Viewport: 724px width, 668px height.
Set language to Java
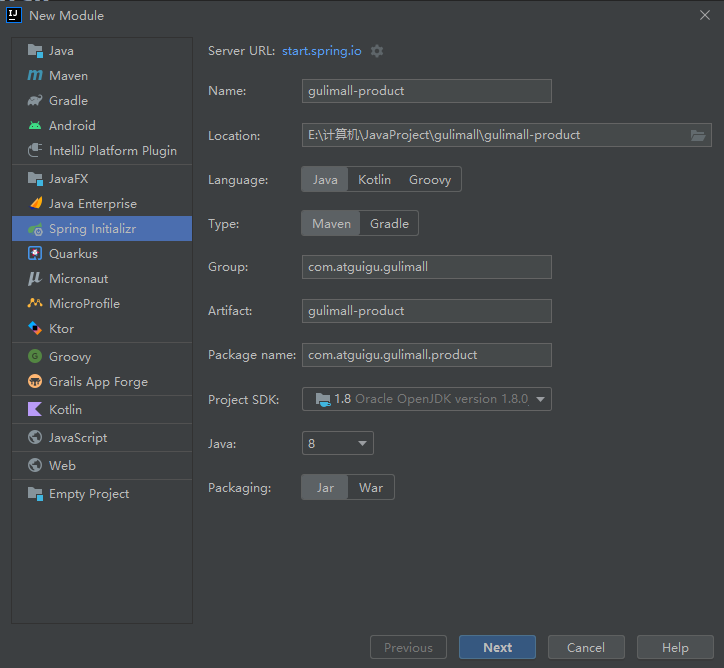coord(325,180)
